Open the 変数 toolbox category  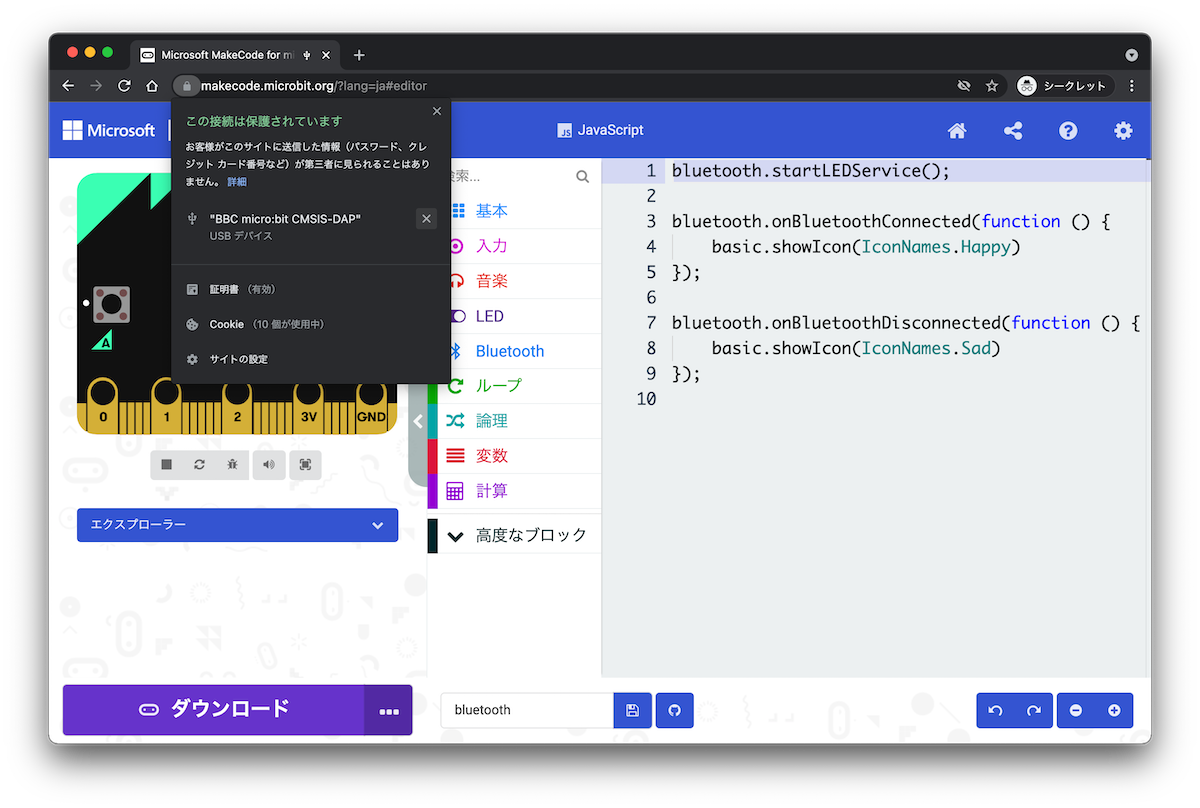click(514, 456)
